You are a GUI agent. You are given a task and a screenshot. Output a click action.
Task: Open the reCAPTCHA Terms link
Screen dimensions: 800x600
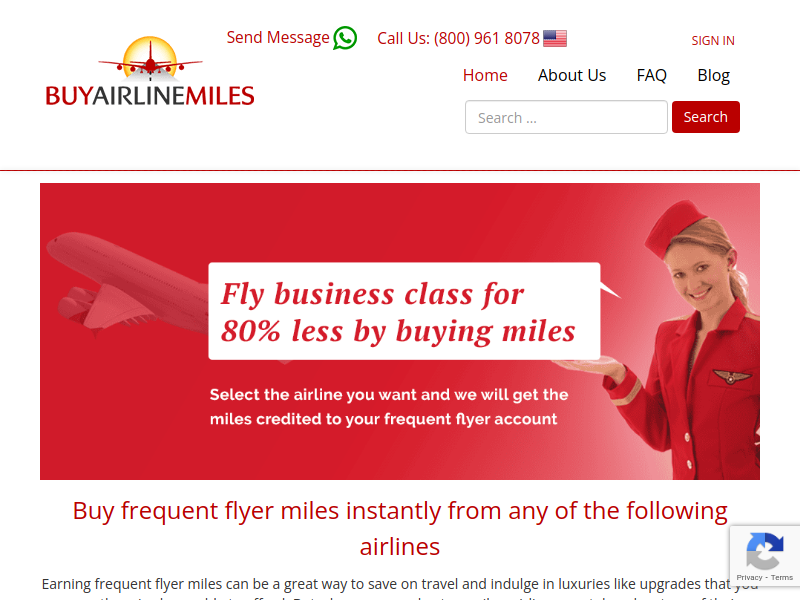point(782,578)
